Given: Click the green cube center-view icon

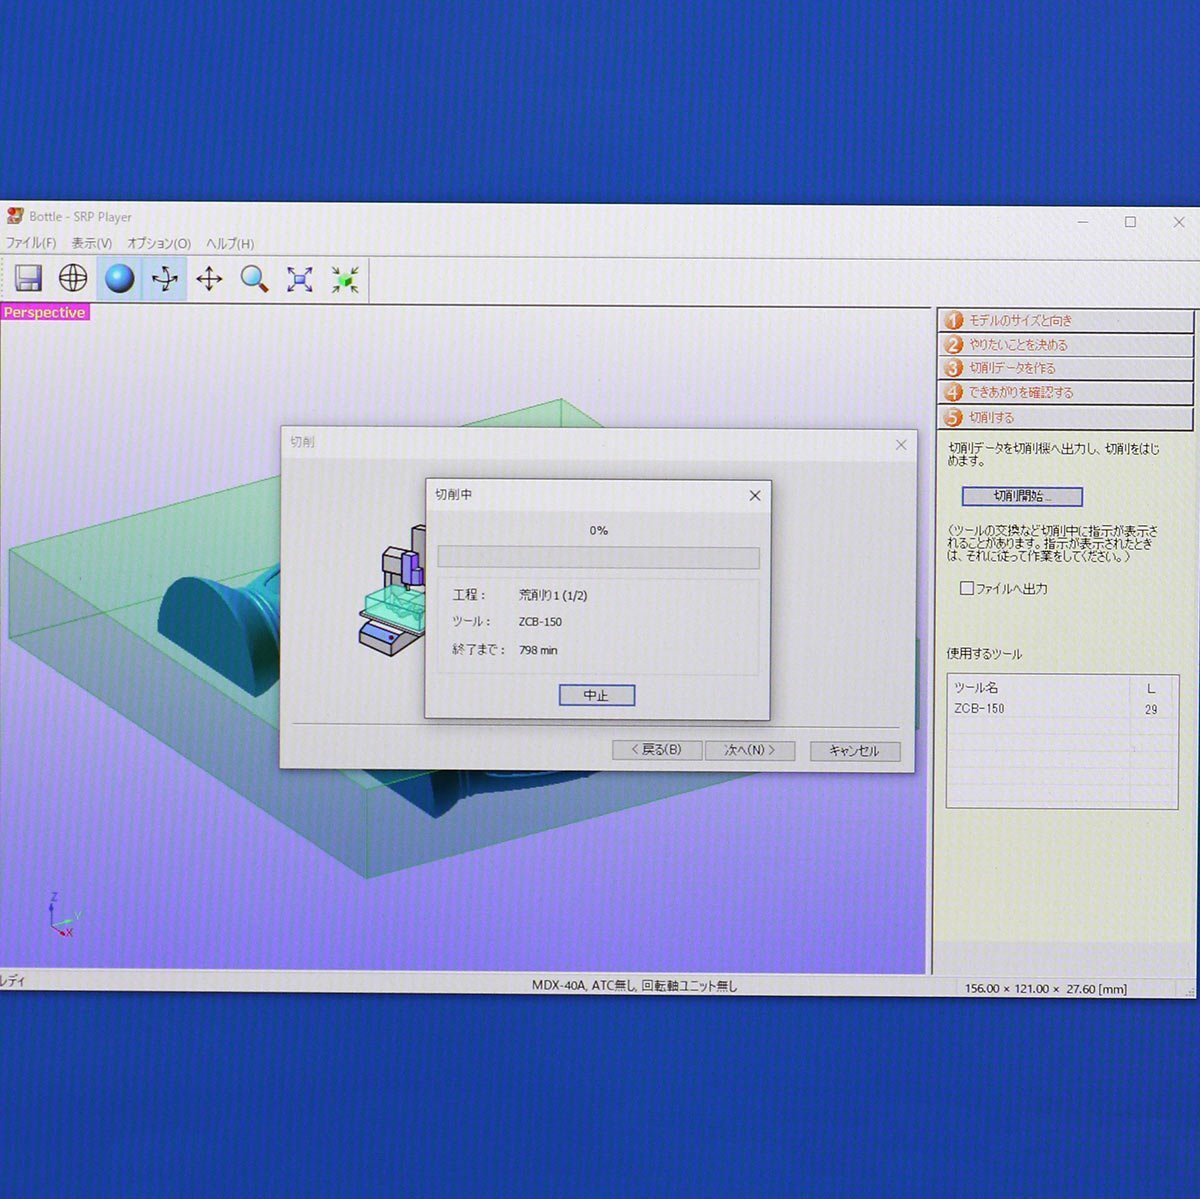Looking at the screenshot, I should 345,279.
